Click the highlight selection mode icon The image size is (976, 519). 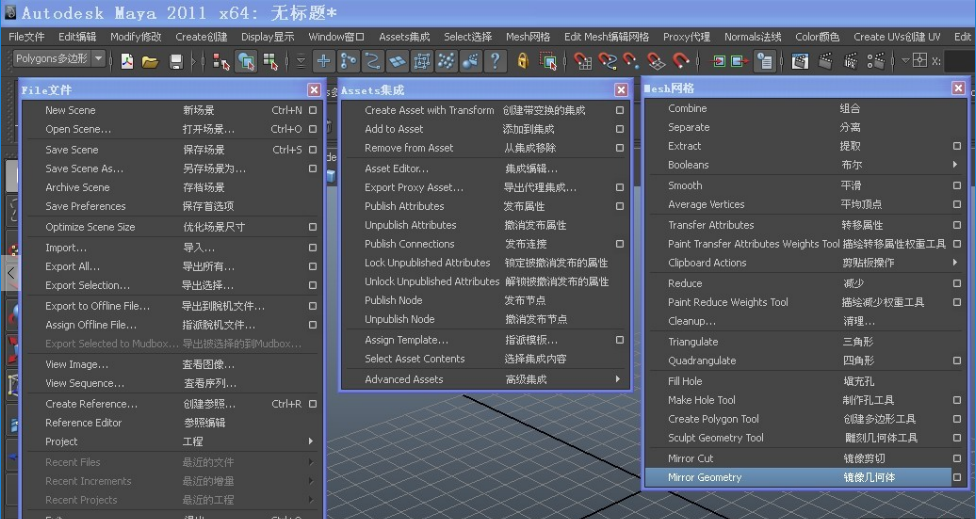pos(548,61)
